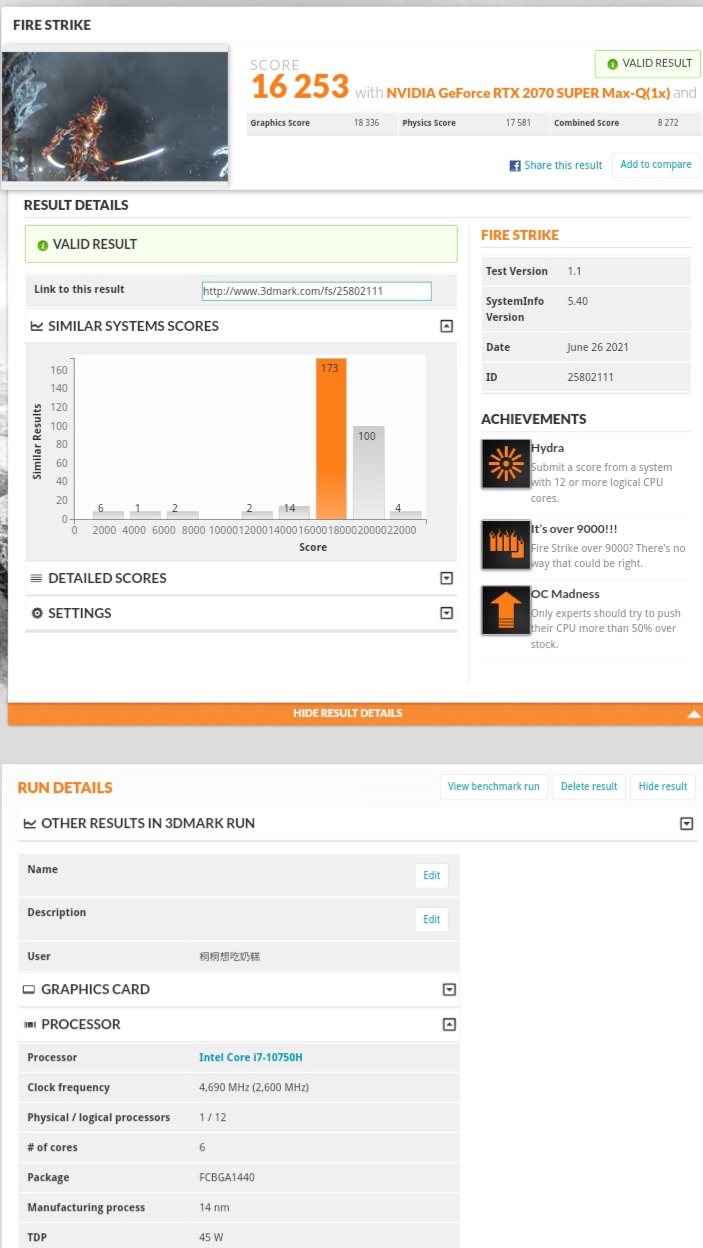
Task: Click the date June 26 2021
Action: click(x=597, y=348)
